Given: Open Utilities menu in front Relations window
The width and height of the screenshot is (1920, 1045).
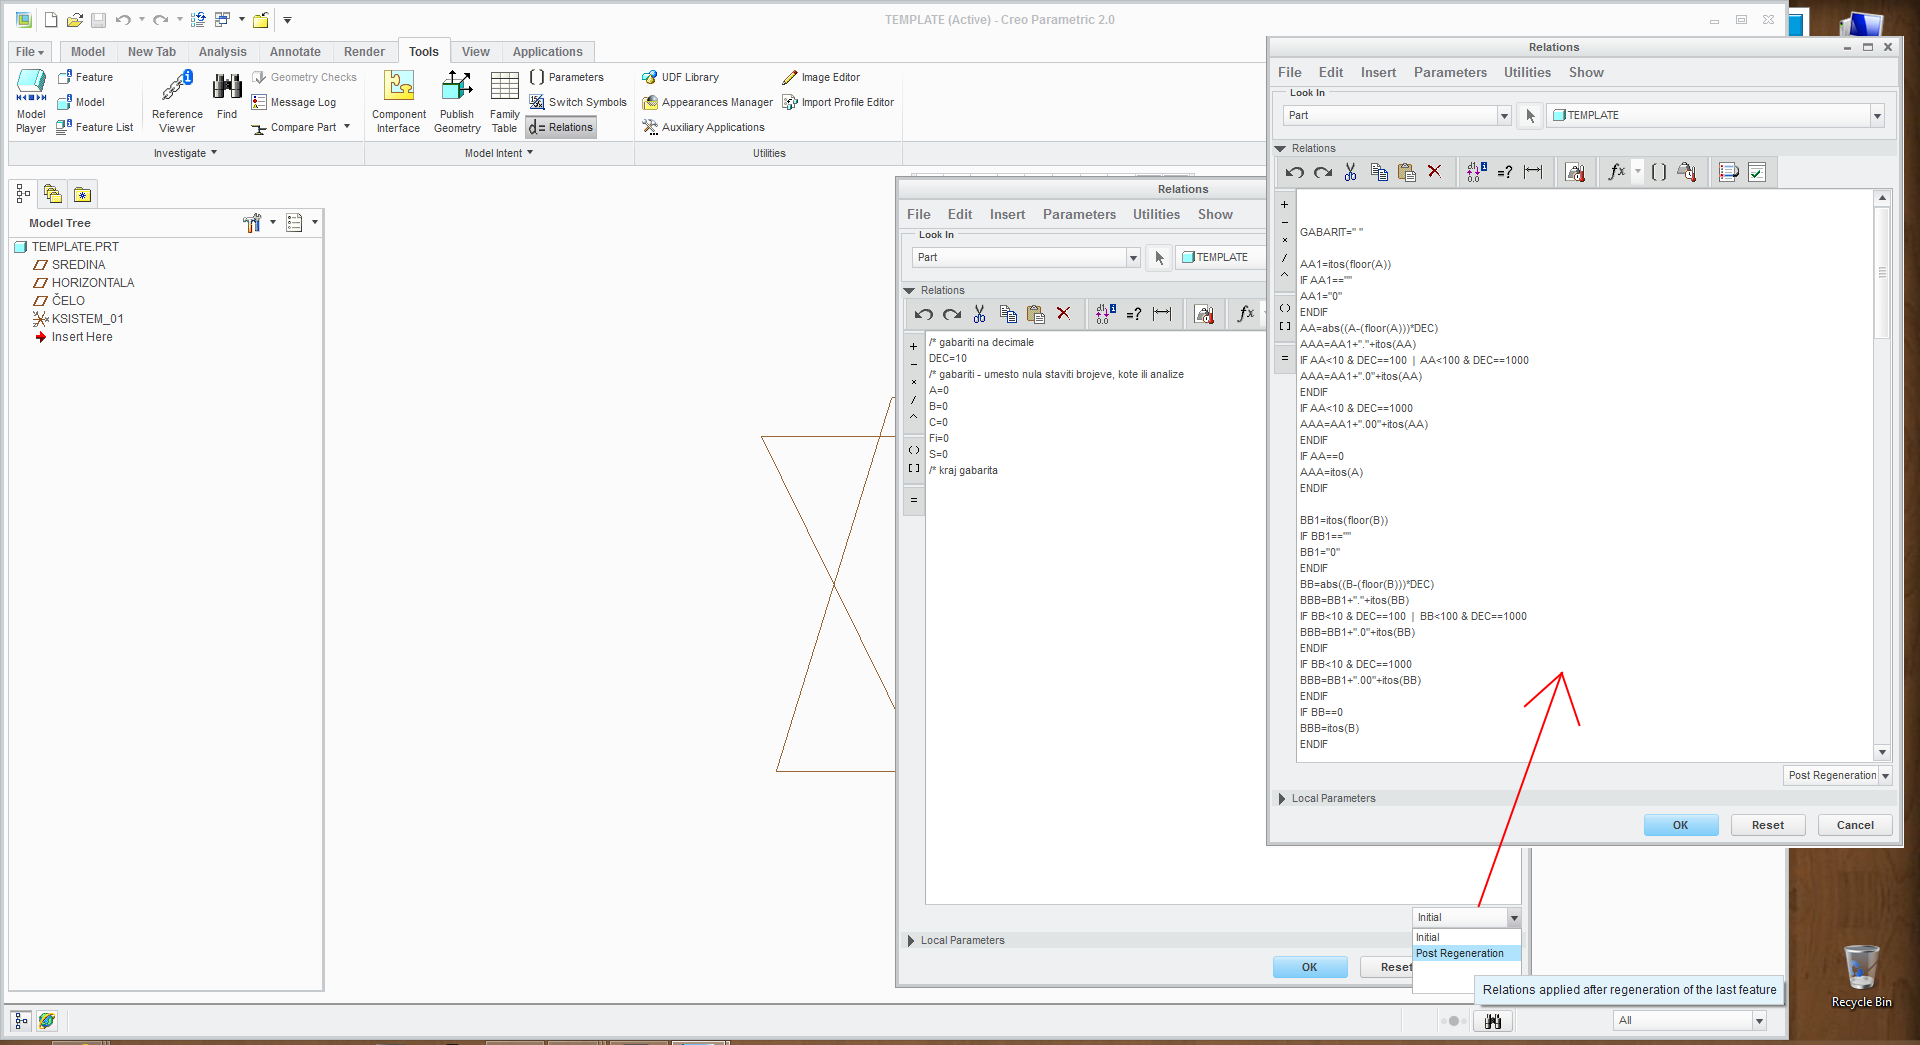Looking at the screenshot, I should tap(1527, 72).
